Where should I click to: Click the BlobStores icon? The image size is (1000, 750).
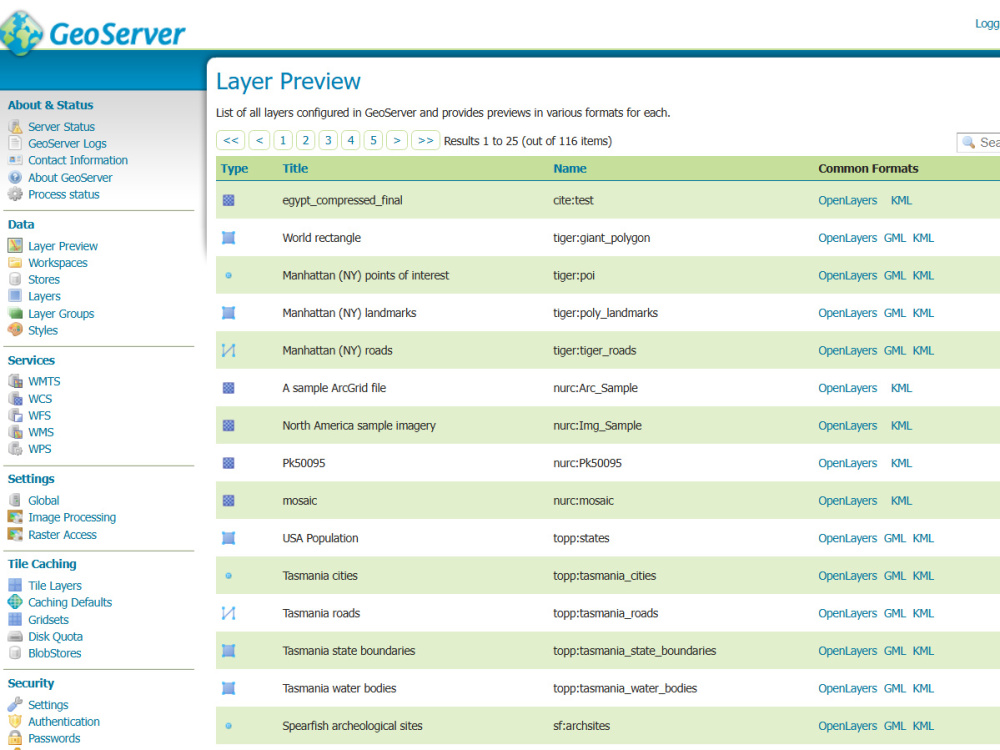[15, 653]
